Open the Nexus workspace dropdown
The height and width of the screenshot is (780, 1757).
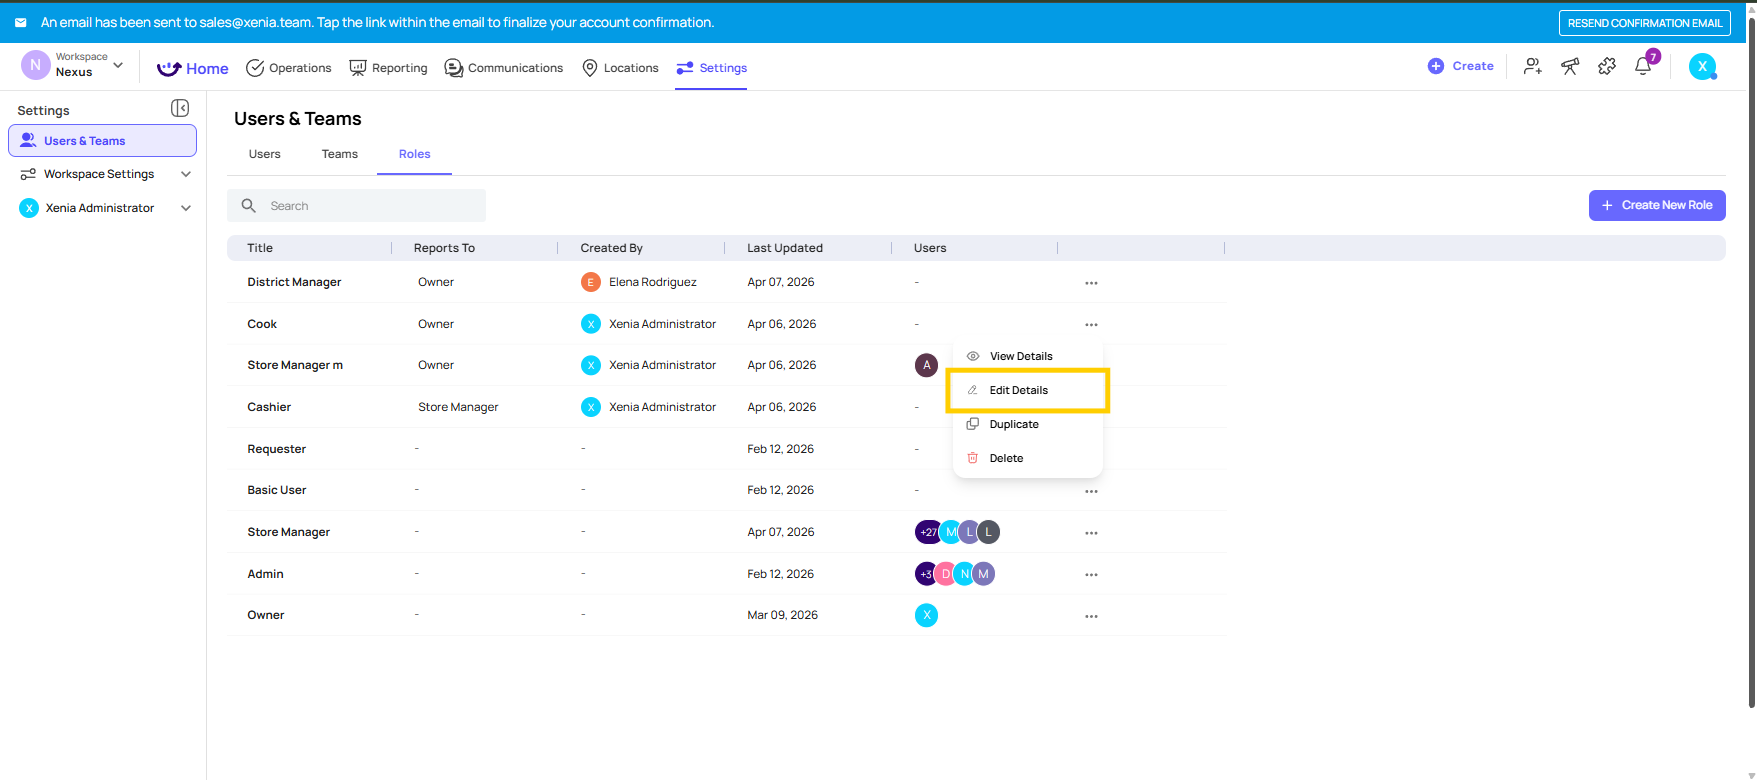118,65
